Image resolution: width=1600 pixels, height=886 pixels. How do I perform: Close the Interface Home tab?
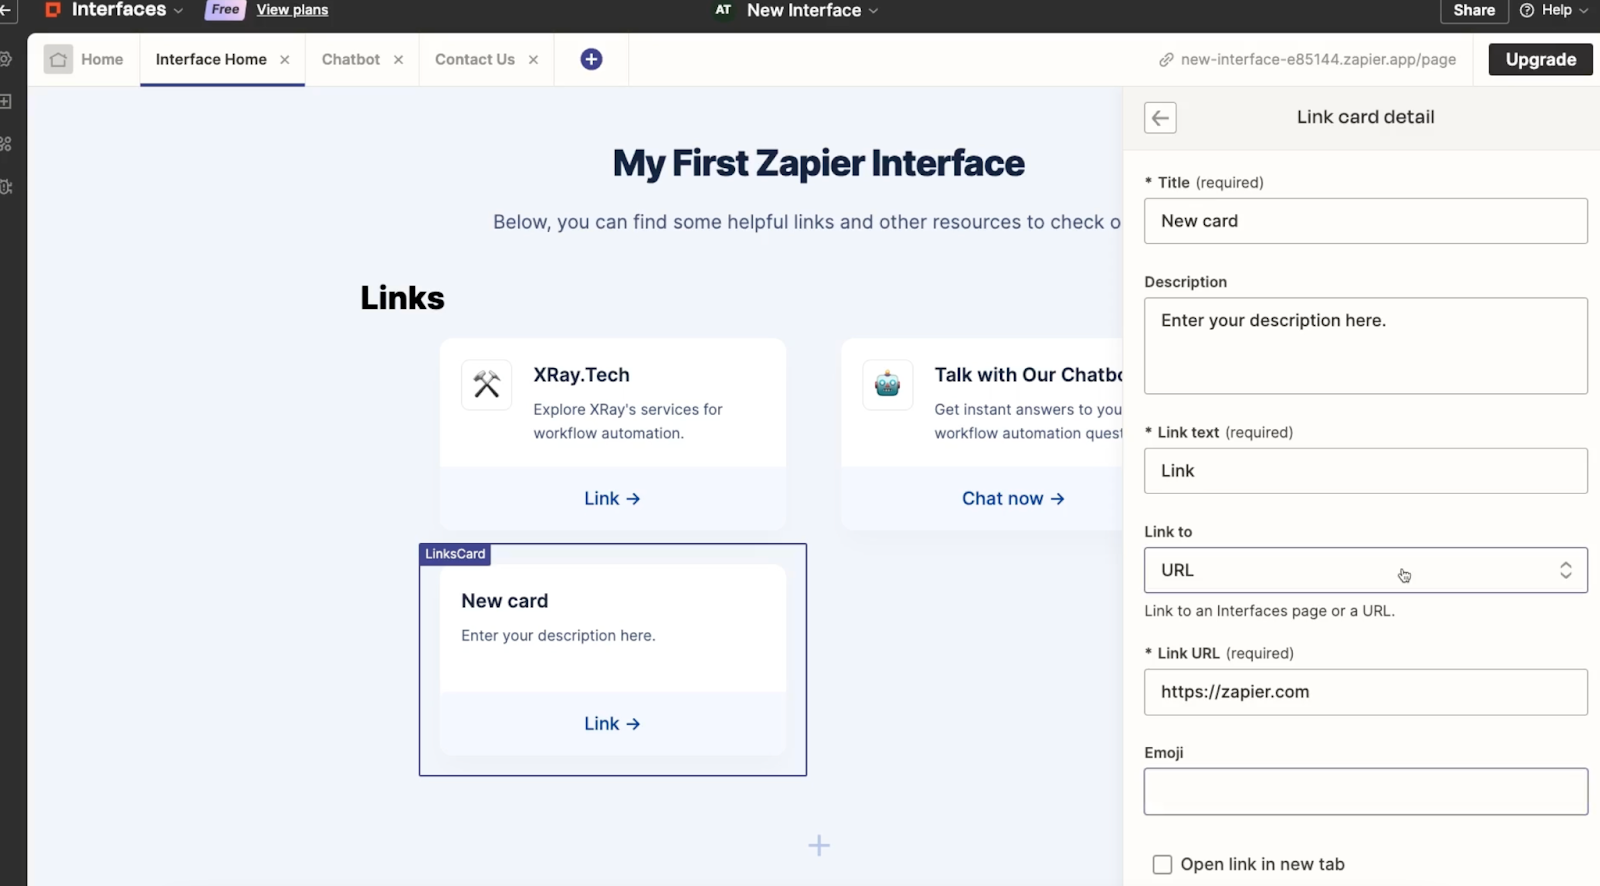click(285, 60)
